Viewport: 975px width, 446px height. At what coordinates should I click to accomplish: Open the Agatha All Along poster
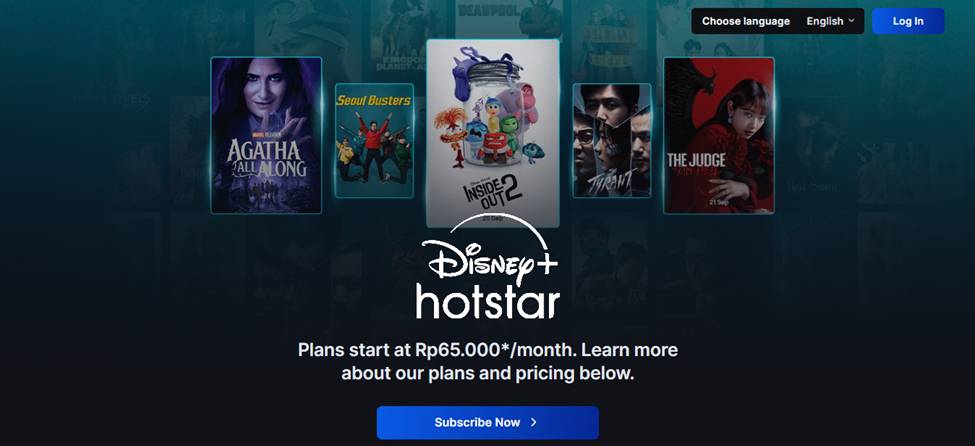[x=266, y=135]
